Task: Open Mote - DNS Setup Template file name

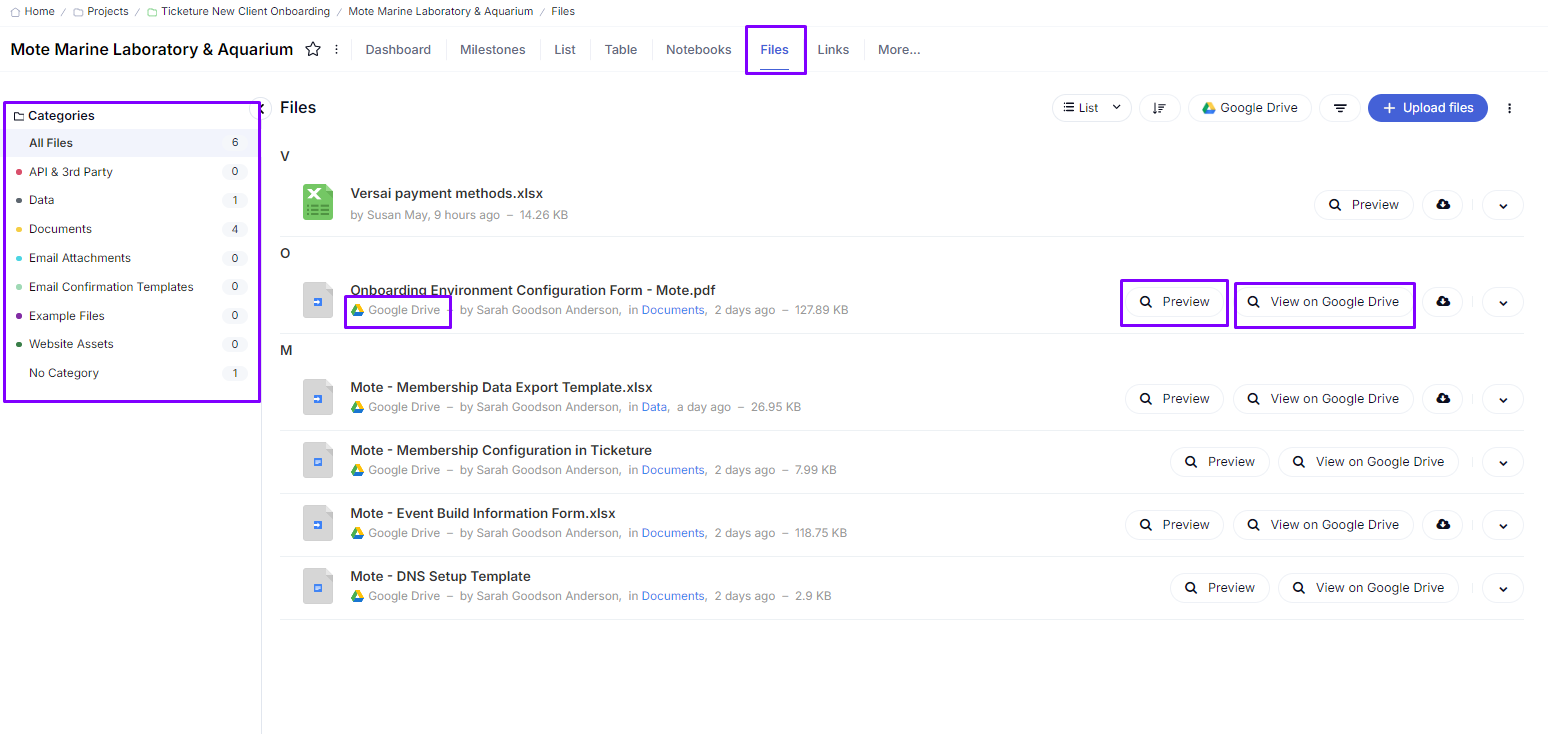Action: click(440, 576)
